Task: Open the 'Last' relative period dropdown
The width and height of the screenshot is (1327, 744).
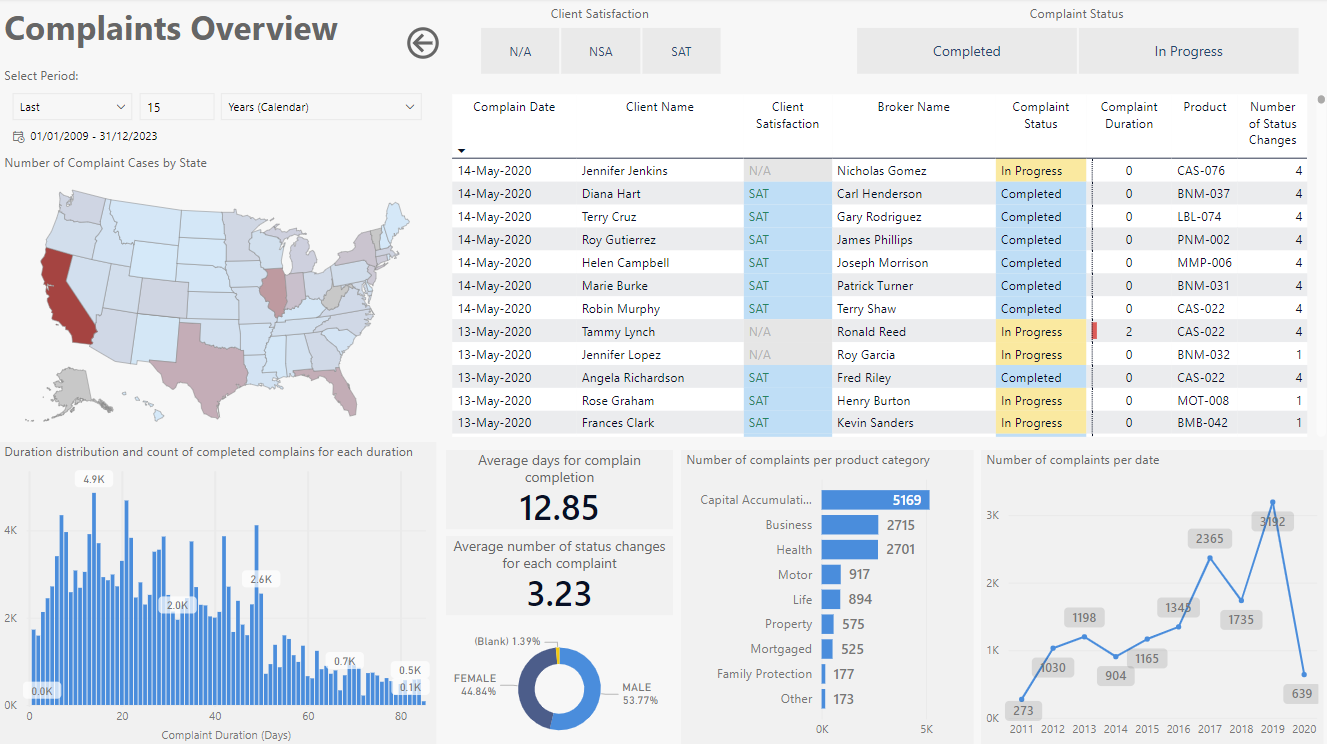Action: pos(73,107)
